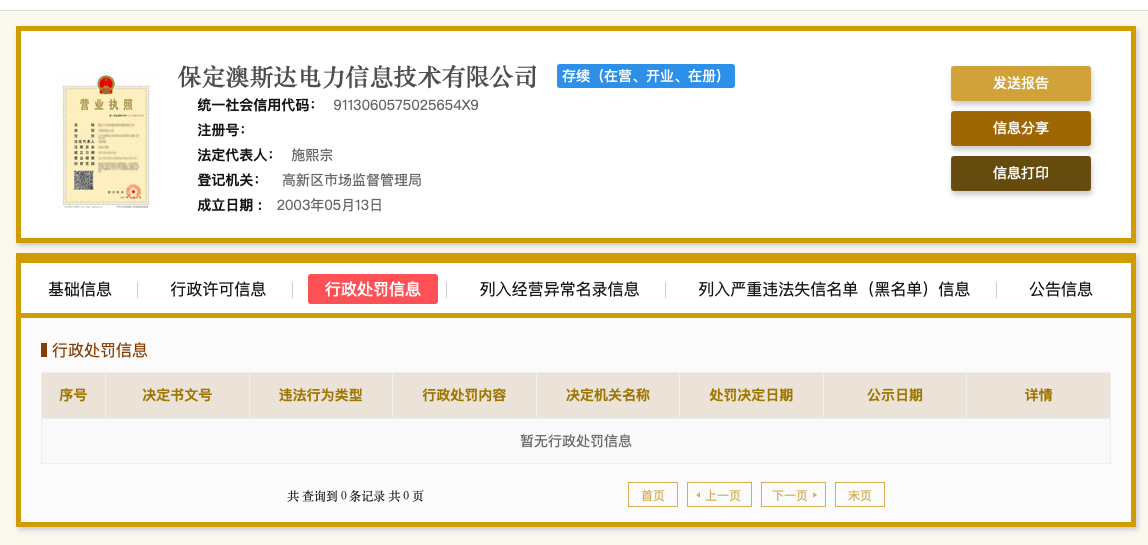
Task: Click the 决定书文号 column header
Action: pos(177,396)
